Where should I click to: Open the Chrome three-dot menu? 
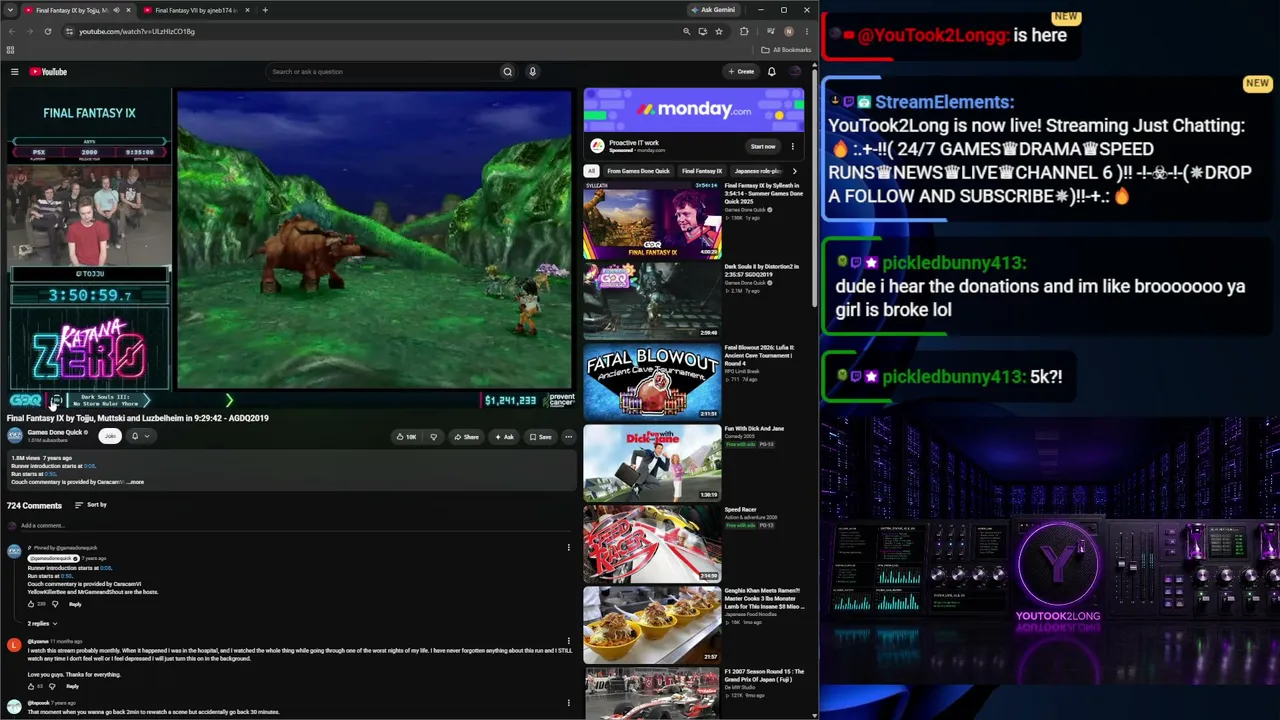pos(806,31)
